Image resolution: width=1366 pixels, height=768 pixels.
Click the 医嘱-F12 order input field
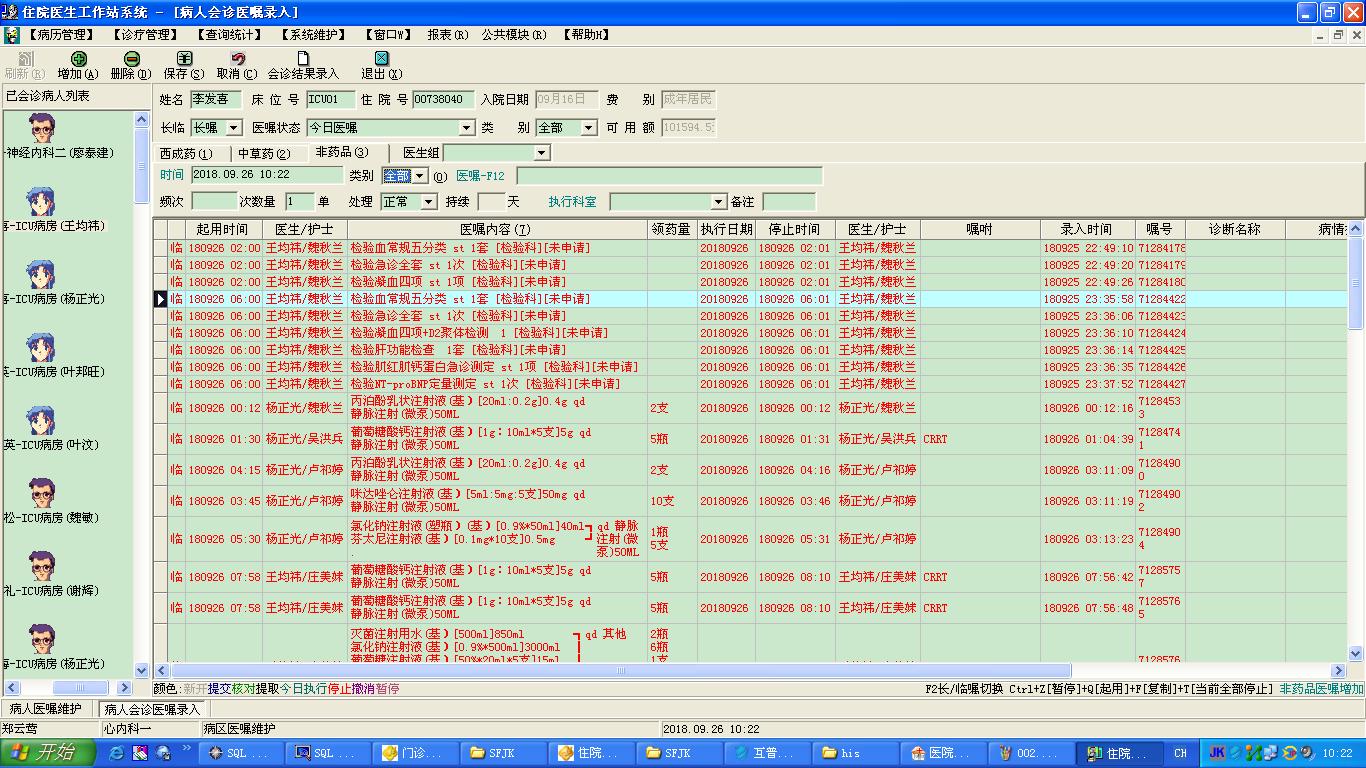tap(669, 176)
